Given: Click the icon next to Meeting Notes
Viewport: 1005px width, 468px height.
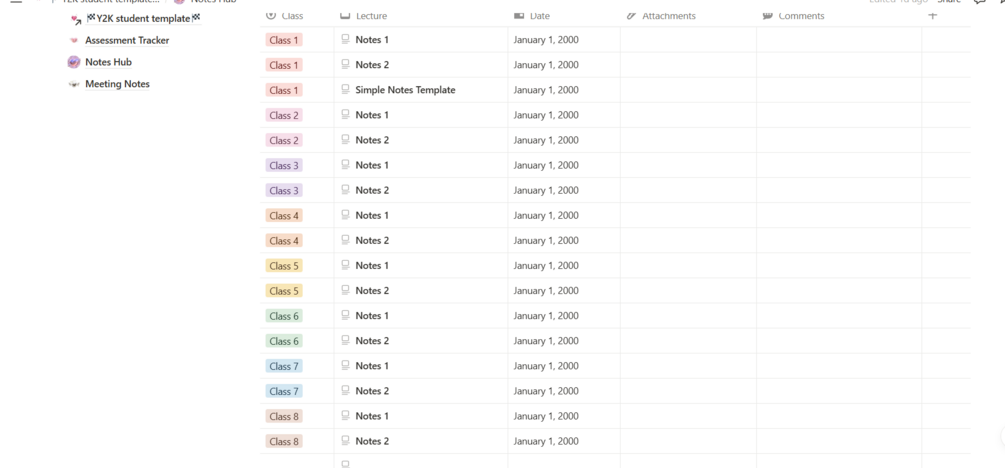Looking at the screenshot, I should point(74,85).
